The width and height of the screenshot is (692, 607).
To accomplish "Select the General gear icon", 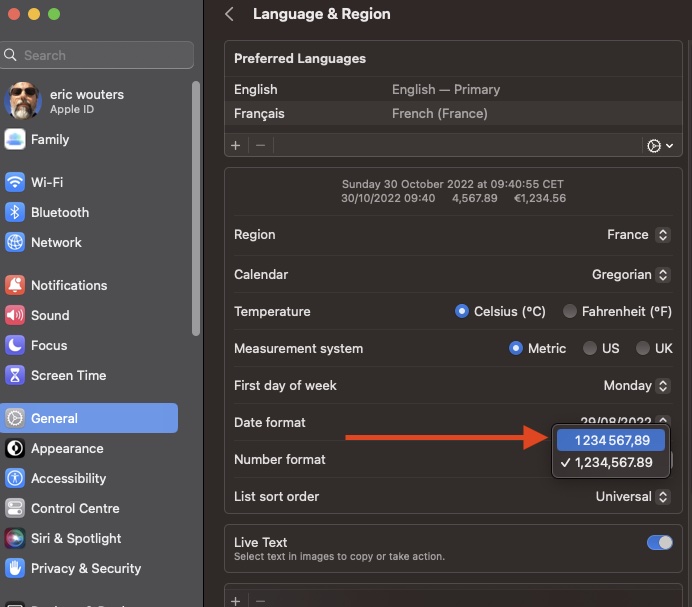I will coord(15,418).
